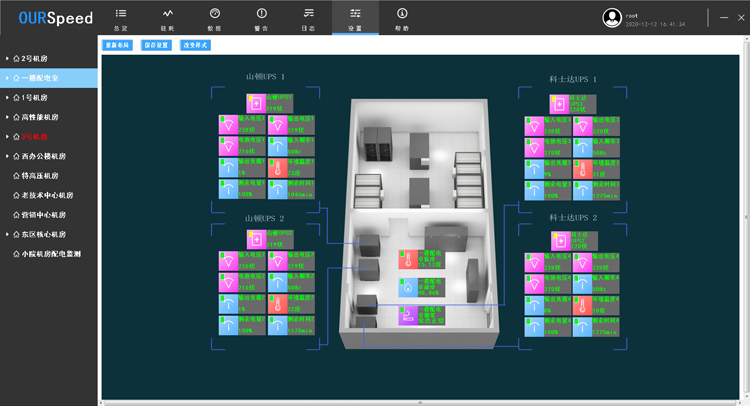Viewport: 750px width, 406px height.
Task: Click the 保存设置 button
Action: [156, 45]
